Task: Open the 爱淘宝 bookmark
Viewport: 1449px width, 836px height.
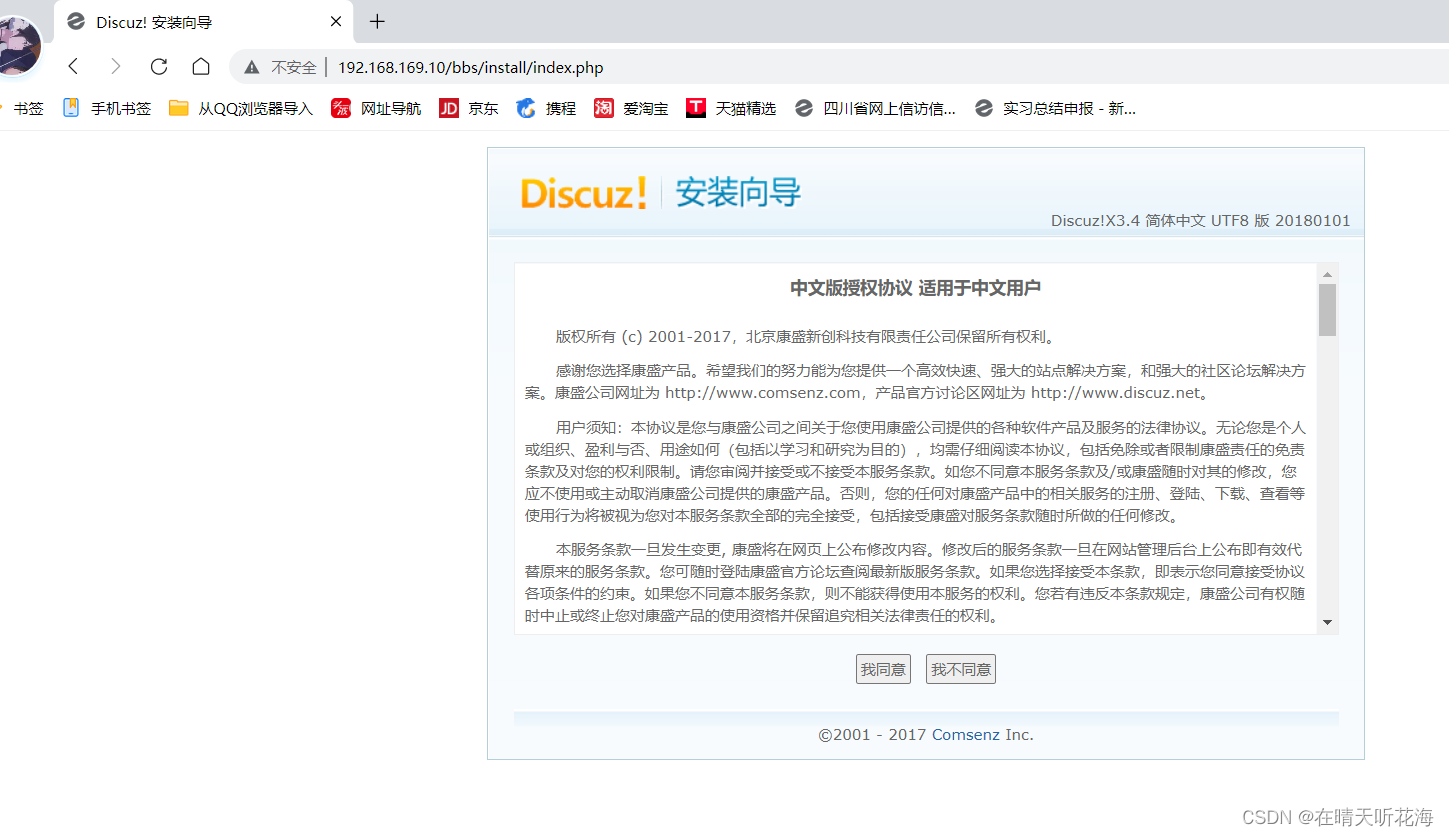Action: tap(631, 108)
